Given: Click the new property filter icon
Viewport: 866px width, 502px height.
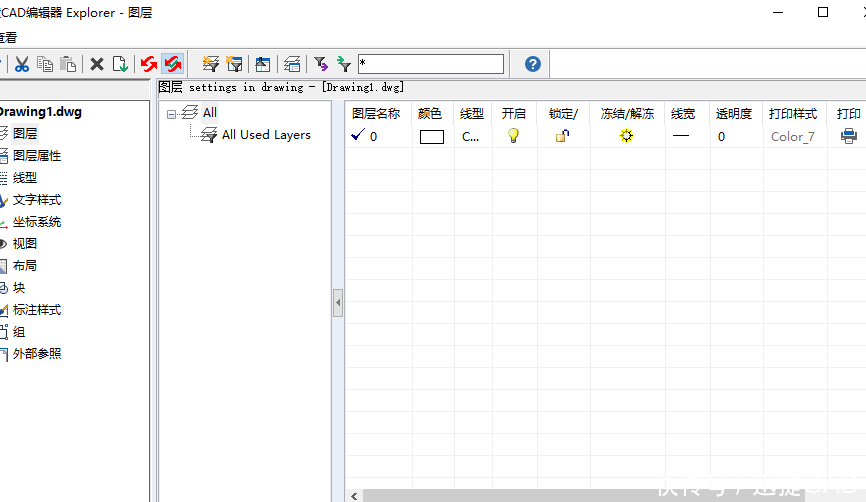Looking at the screenshot, I should [210, 64].
